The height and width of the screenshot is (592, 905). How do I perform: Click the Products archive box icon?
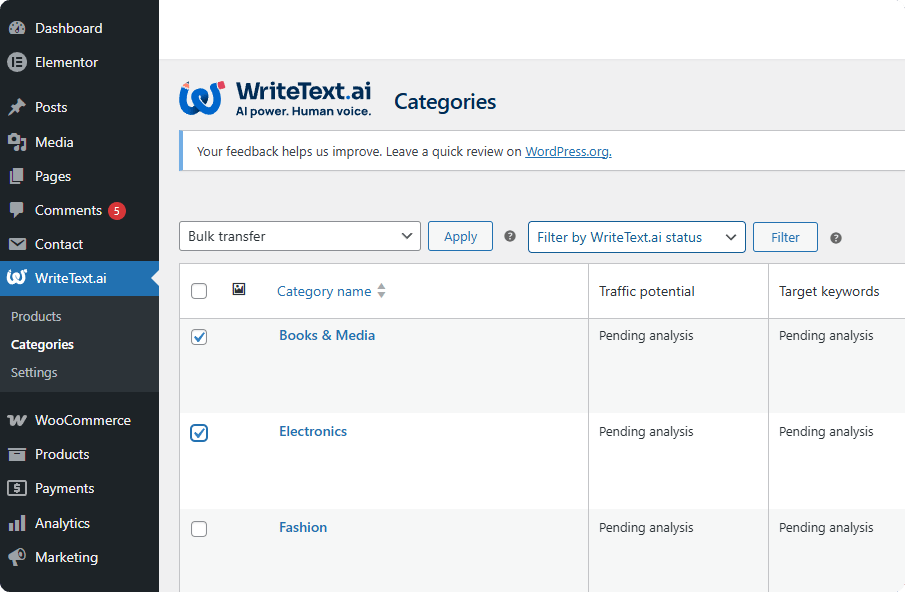[x=17, y=455]
